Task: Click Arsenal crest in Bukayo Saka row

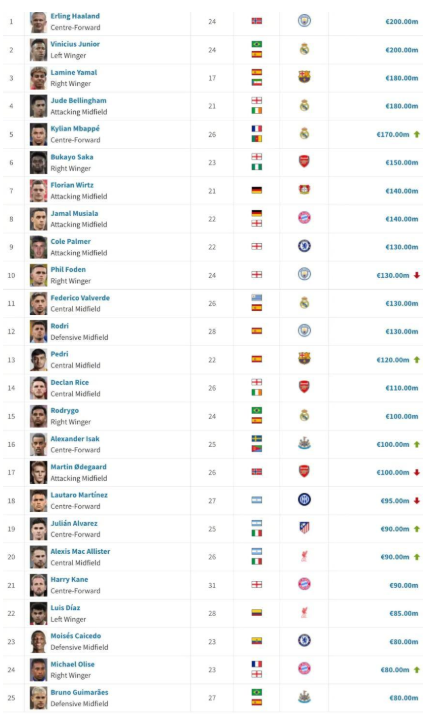Action: pyautogui.click(x=304, y=161)
